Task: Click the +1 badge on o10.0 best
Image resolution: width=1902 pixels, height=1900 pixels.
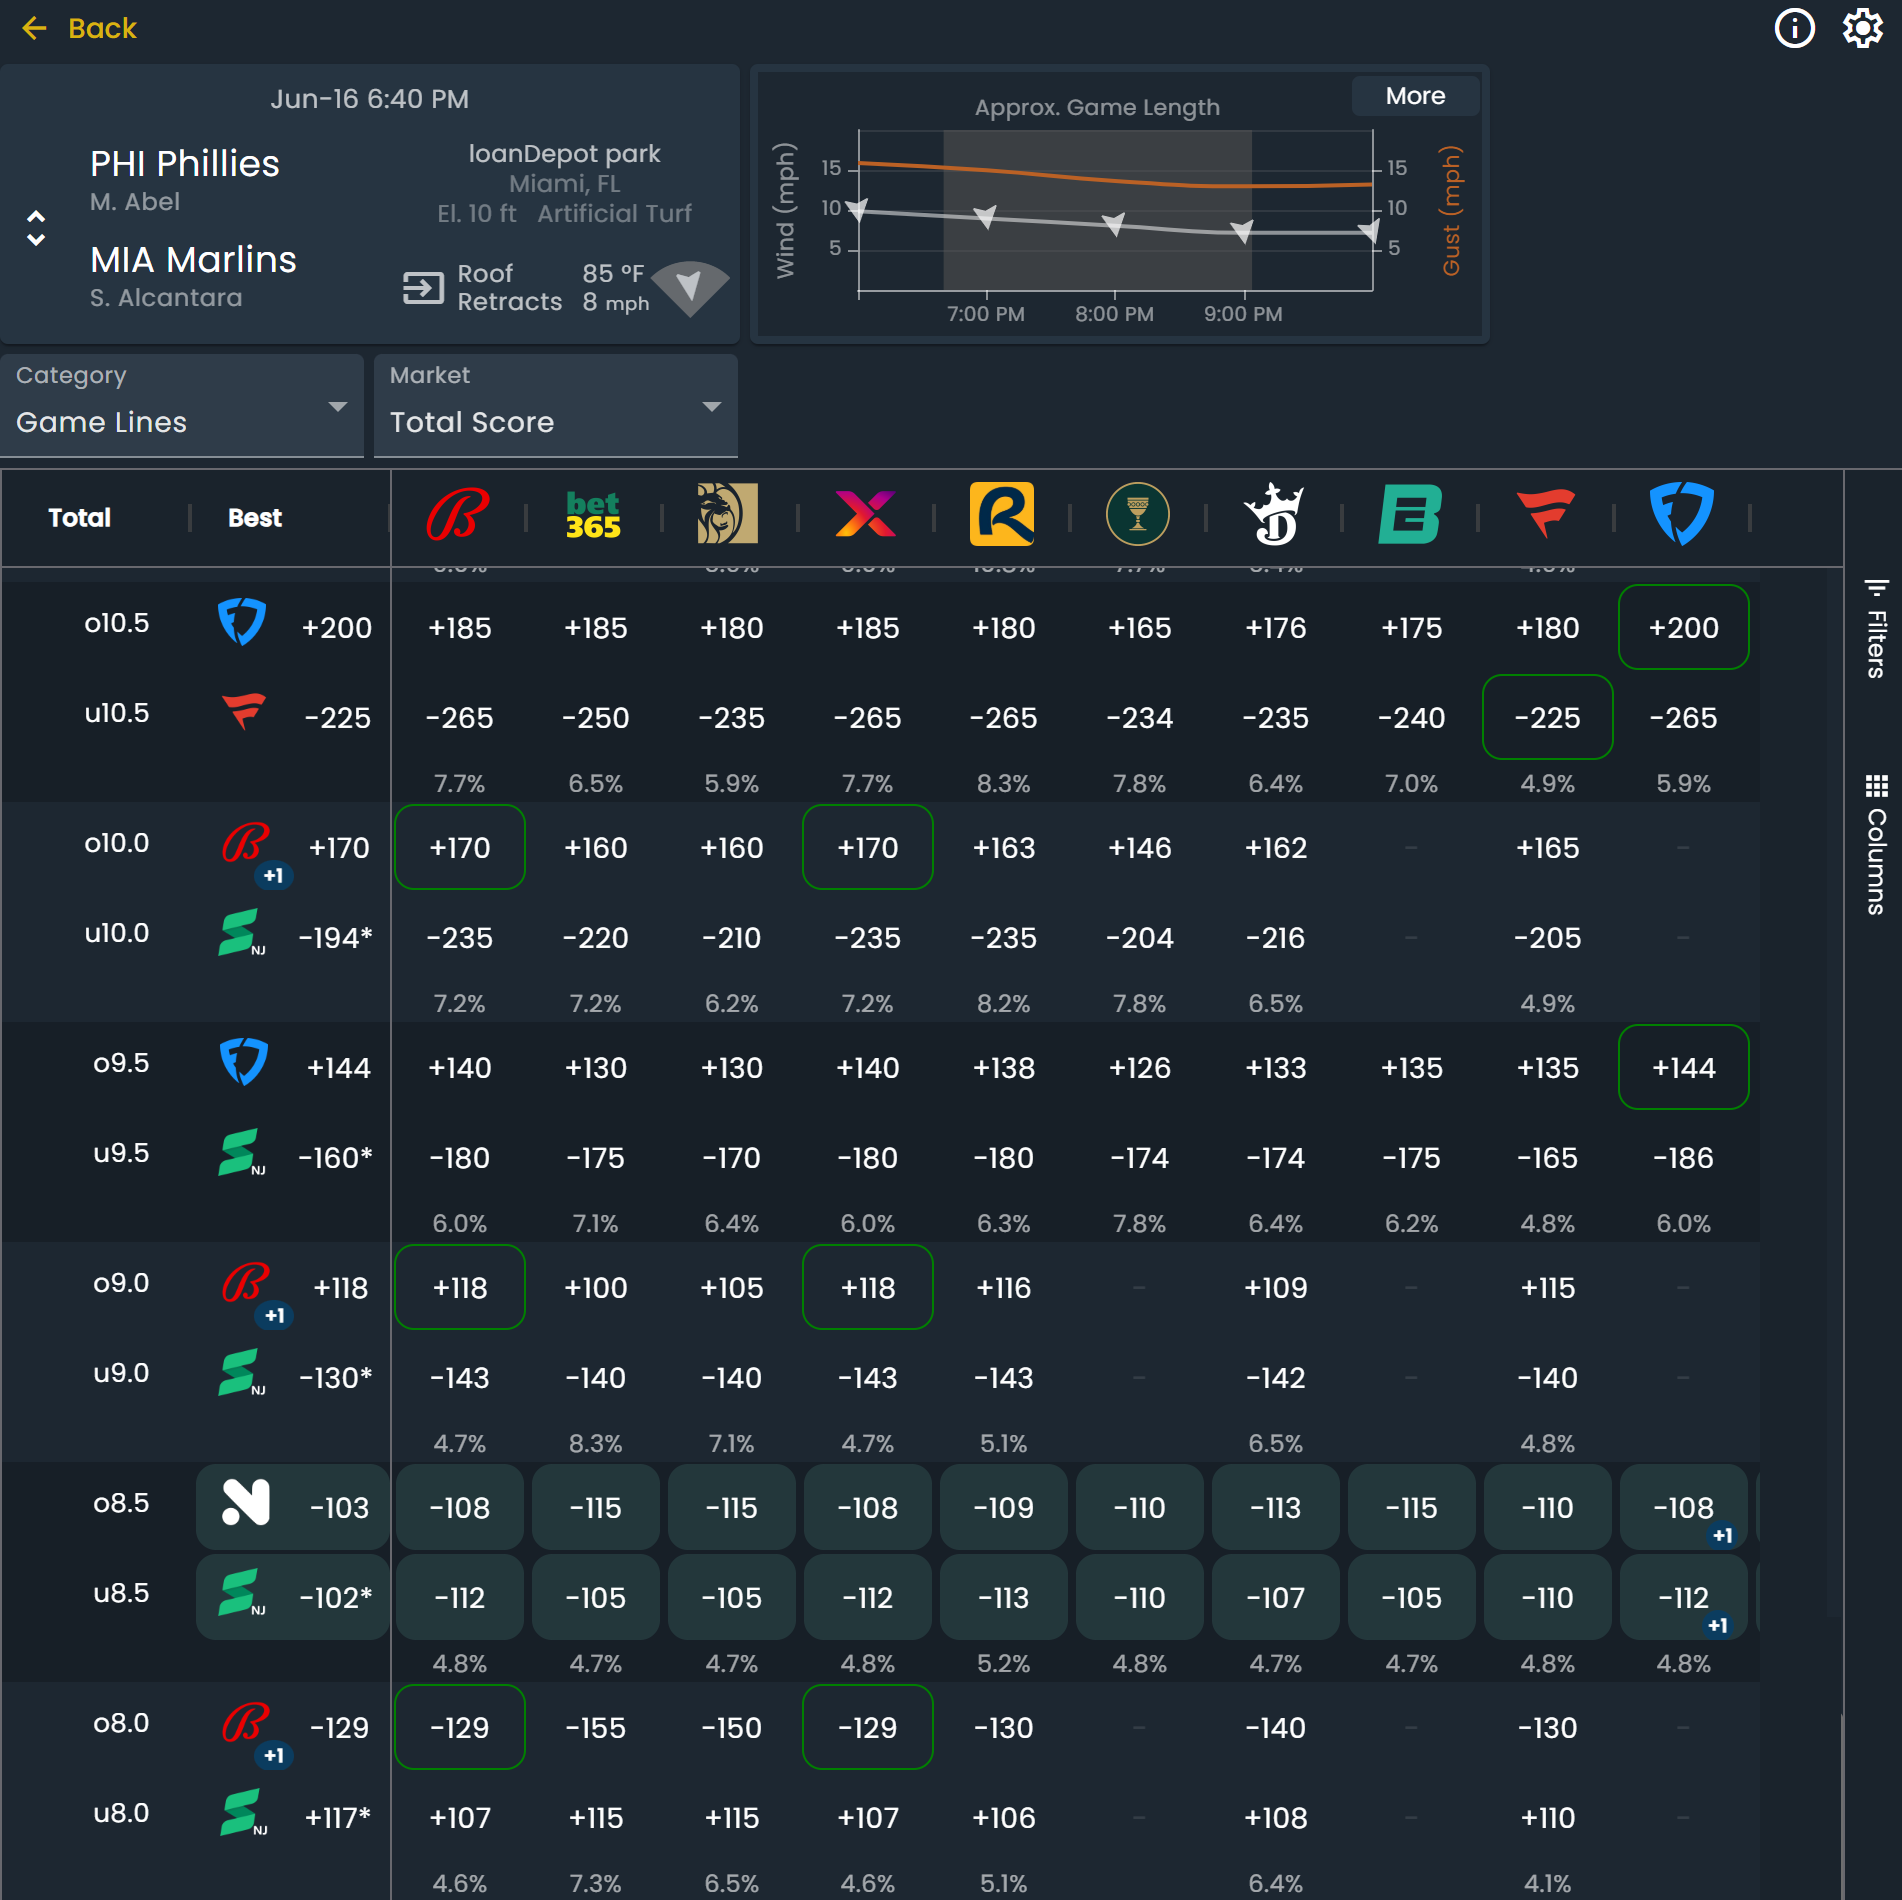Action: pyautogui.click(x=273, y=876)
